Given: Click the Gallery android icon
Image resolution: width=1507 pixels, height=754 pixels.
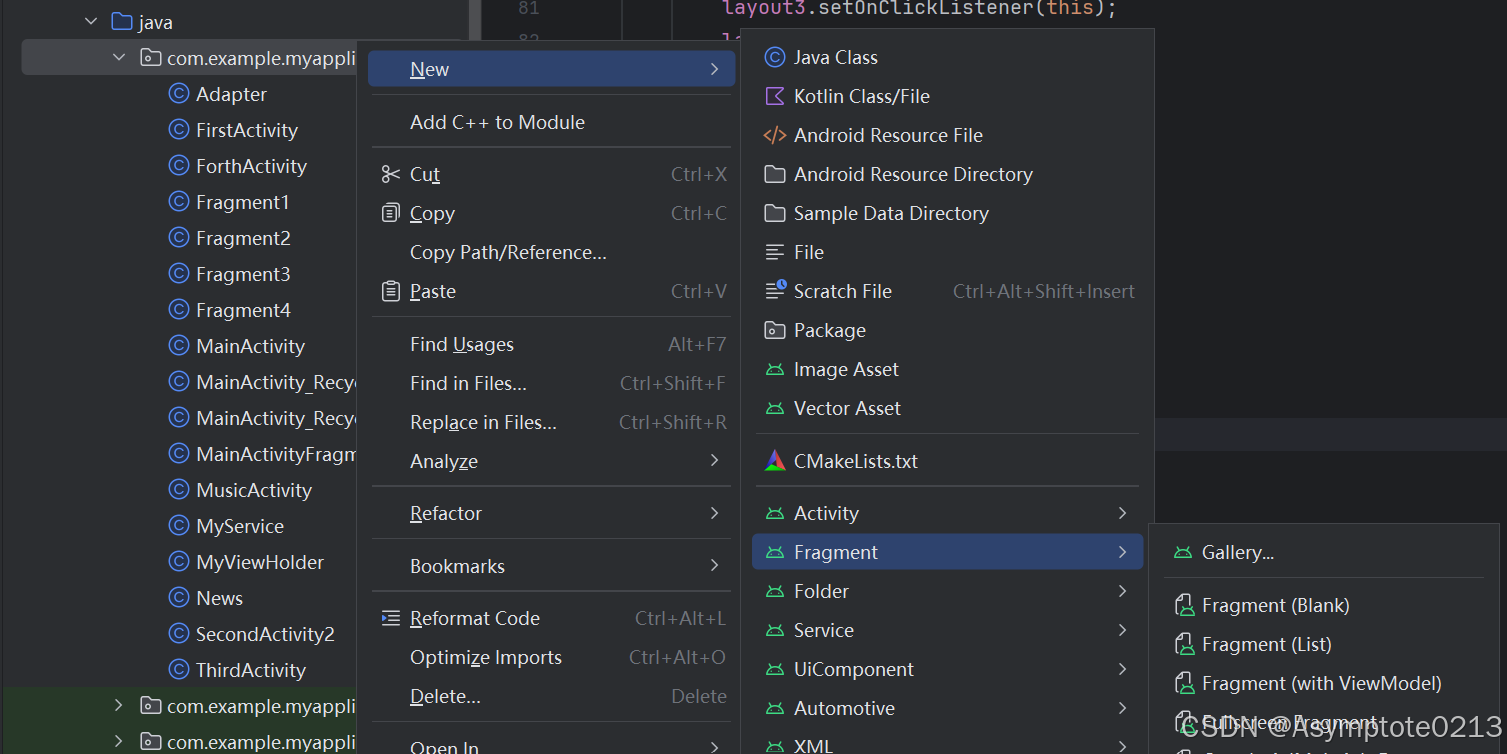Looking at the screenshot, I should [x=1183, y=552].
